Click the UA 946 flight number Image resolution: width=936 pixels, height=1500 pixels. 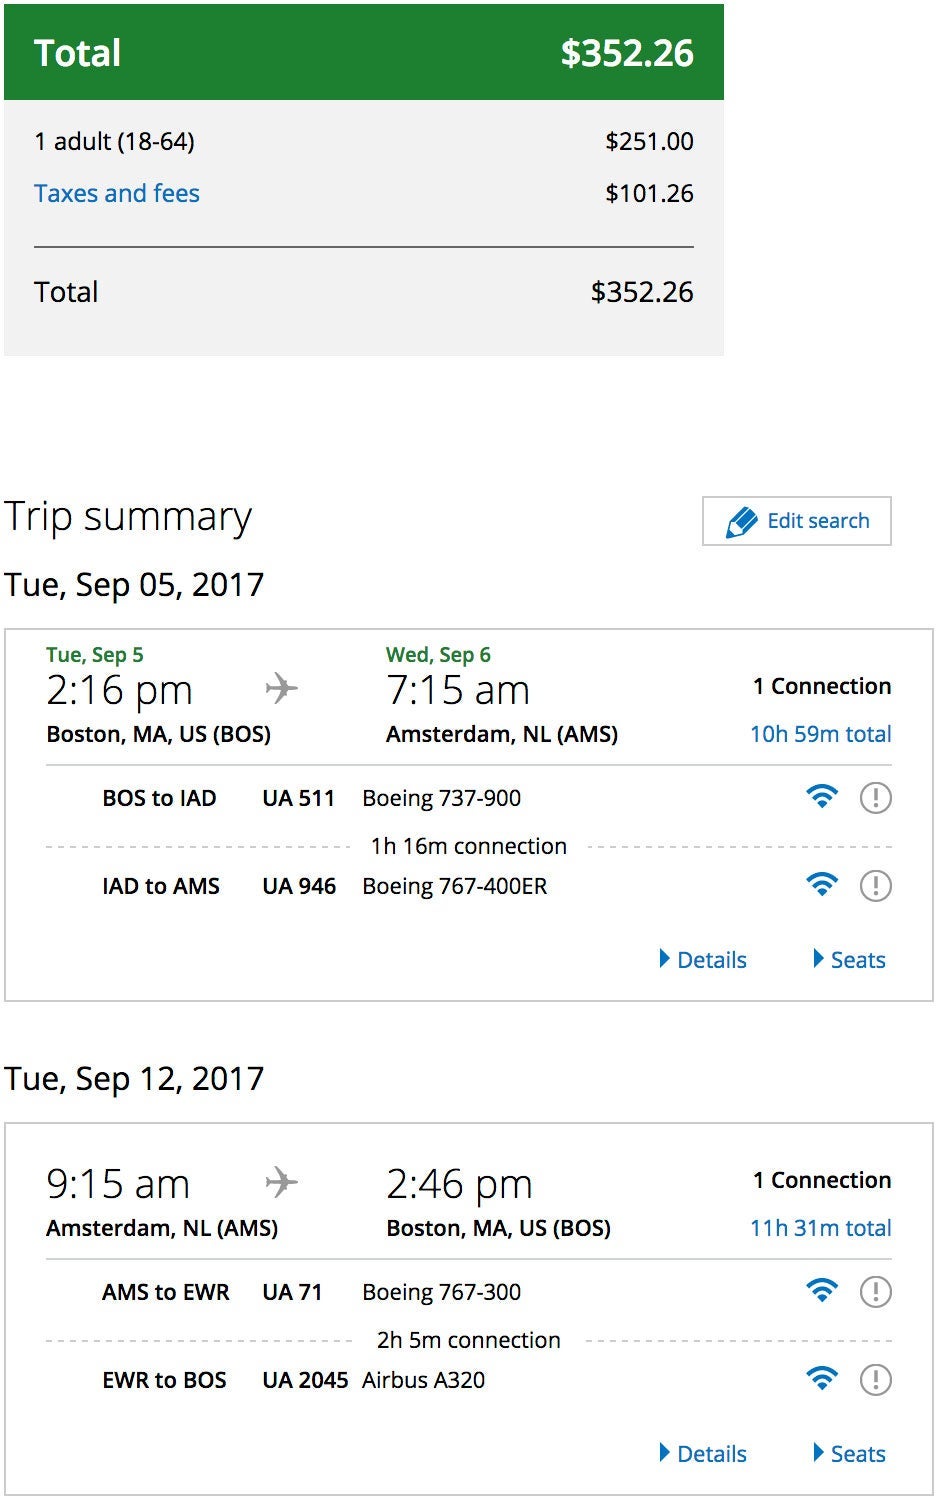[299, 886]
